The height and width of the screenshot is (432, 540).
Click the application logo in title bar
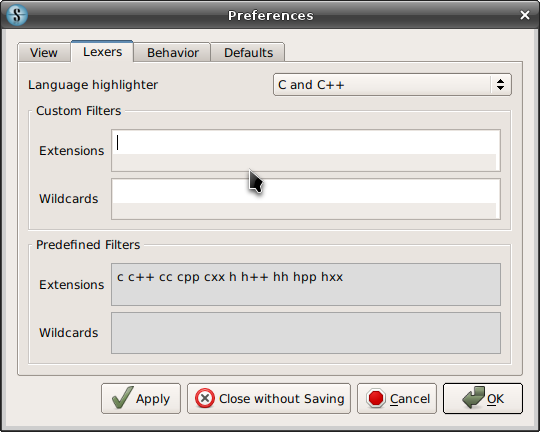click(x=17, y=15)
